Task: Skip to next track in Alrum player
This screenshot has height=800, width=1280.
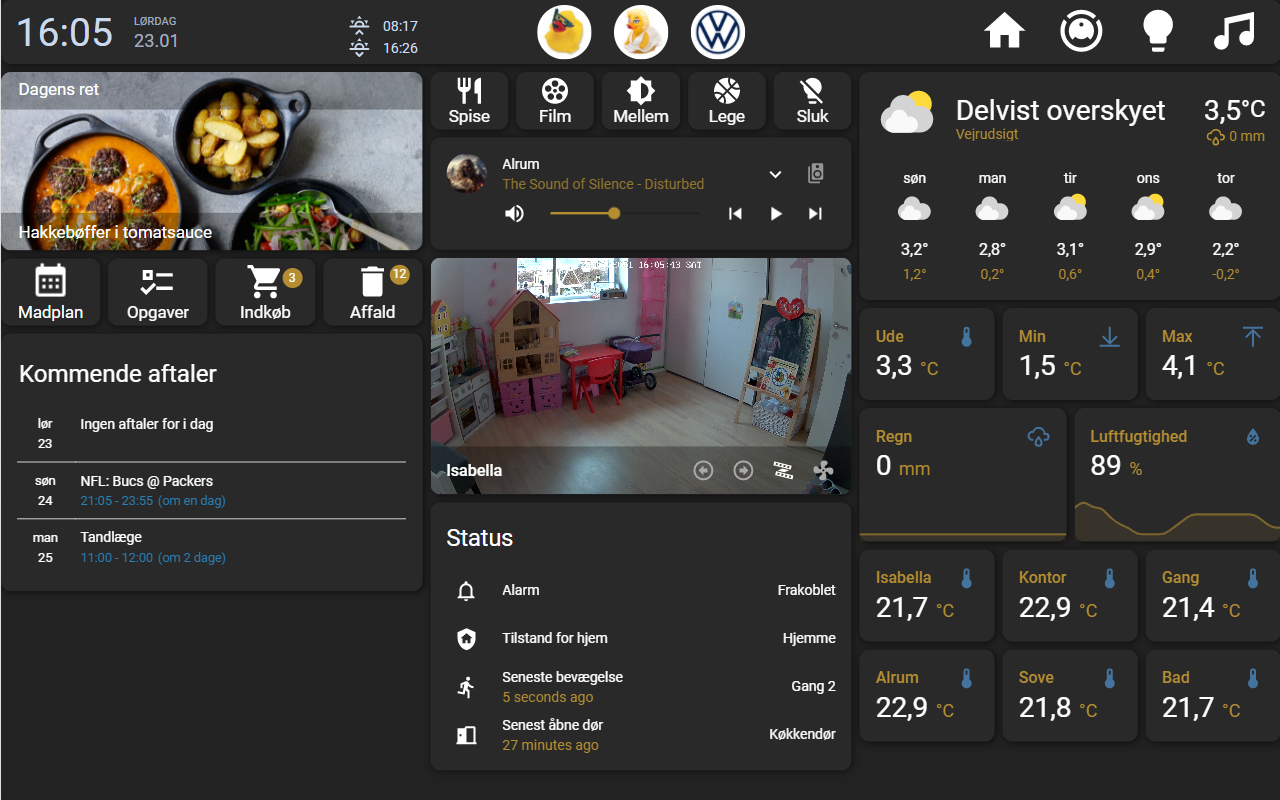Action: [815, 213]
